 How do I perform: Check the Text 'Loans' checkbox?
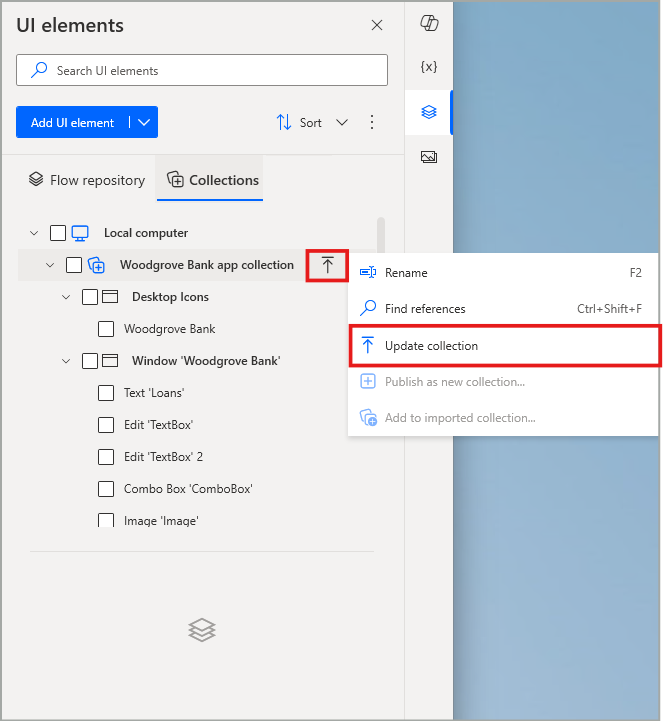106,393
